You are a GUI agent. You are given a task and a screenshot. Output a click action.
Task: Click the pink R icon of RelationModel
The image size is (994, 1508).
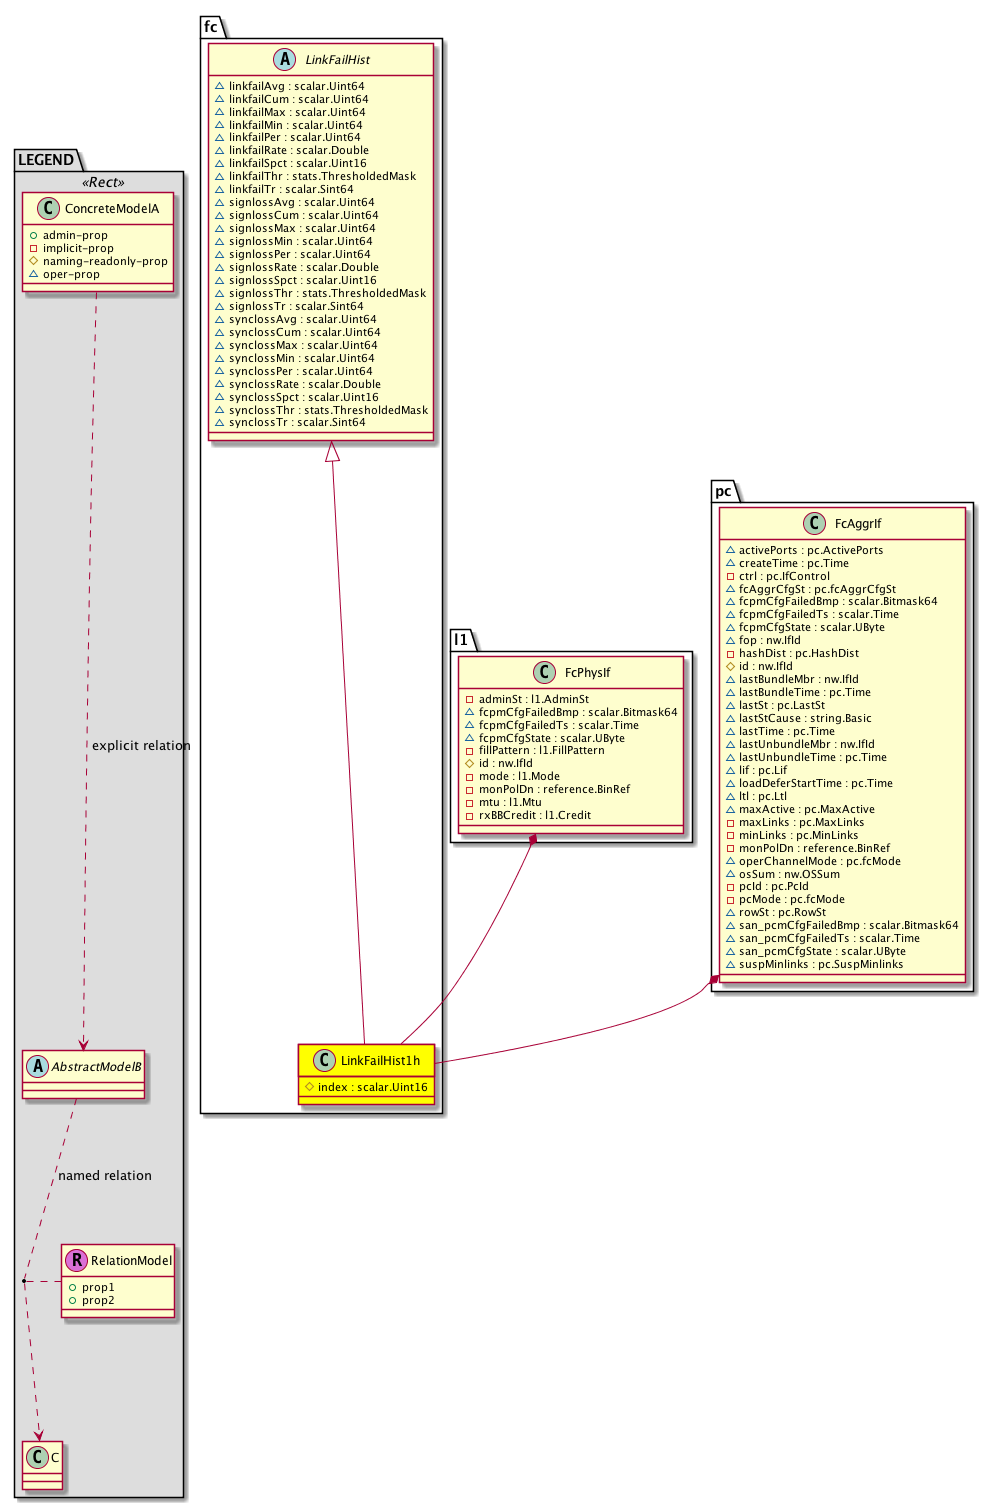pos(77,1261)
